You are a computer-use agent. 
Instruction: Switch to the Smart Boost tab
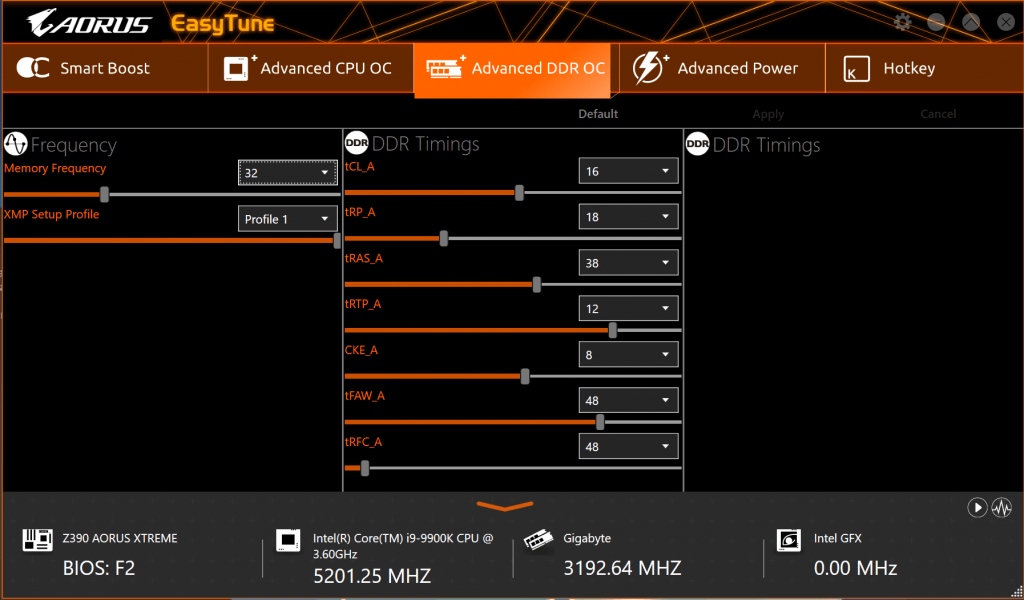[x=105, y=68]
